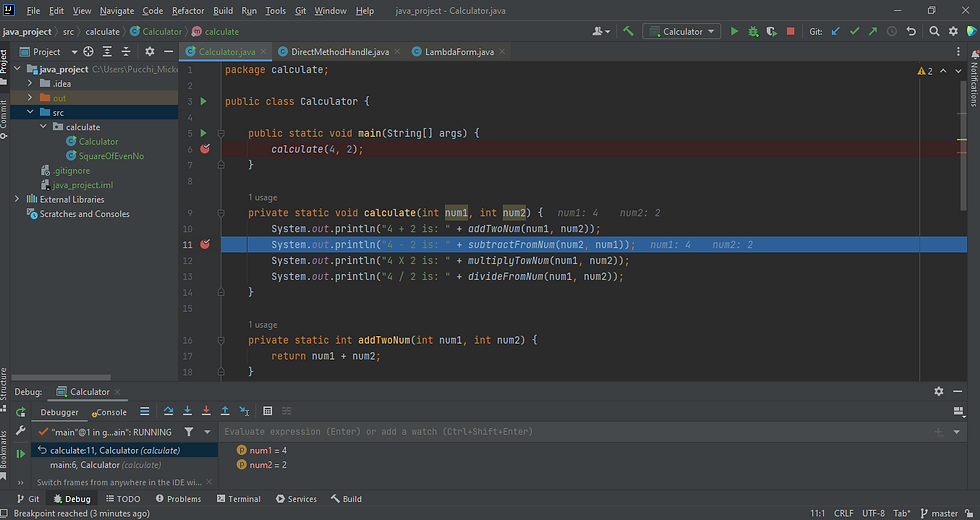Open debug panel settings gear
Screen dimensions: 980x520
click(938, 391)
